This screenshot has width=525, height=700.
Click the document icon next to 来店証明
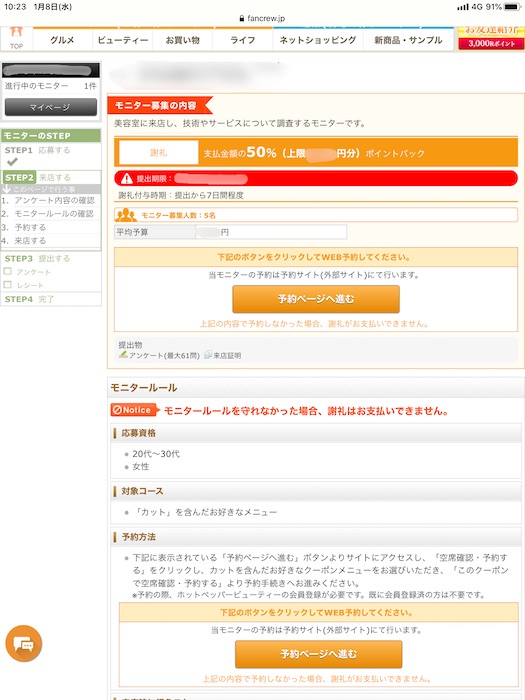208,355
